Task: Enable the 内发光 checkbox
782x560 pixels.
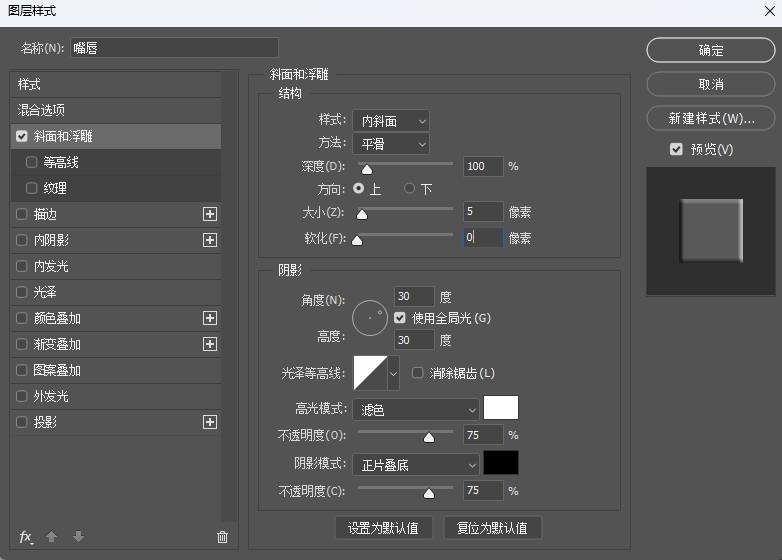Action: (x=21, y=266)
